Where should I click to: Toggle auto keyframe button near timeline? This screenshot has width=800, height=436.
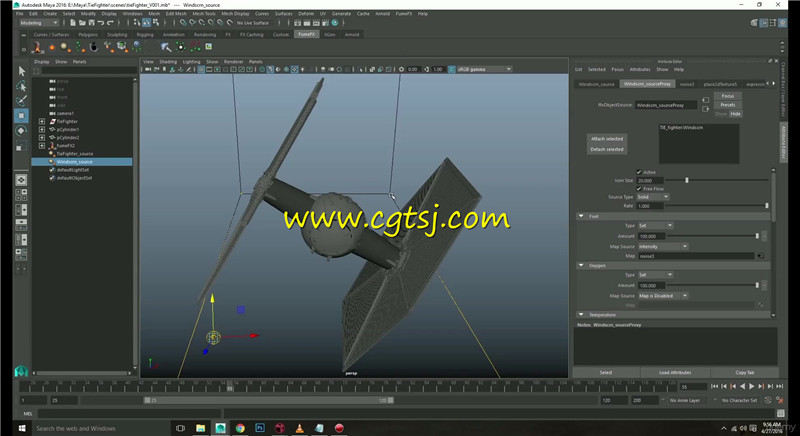pyautogui.click(x=768, y=400)
